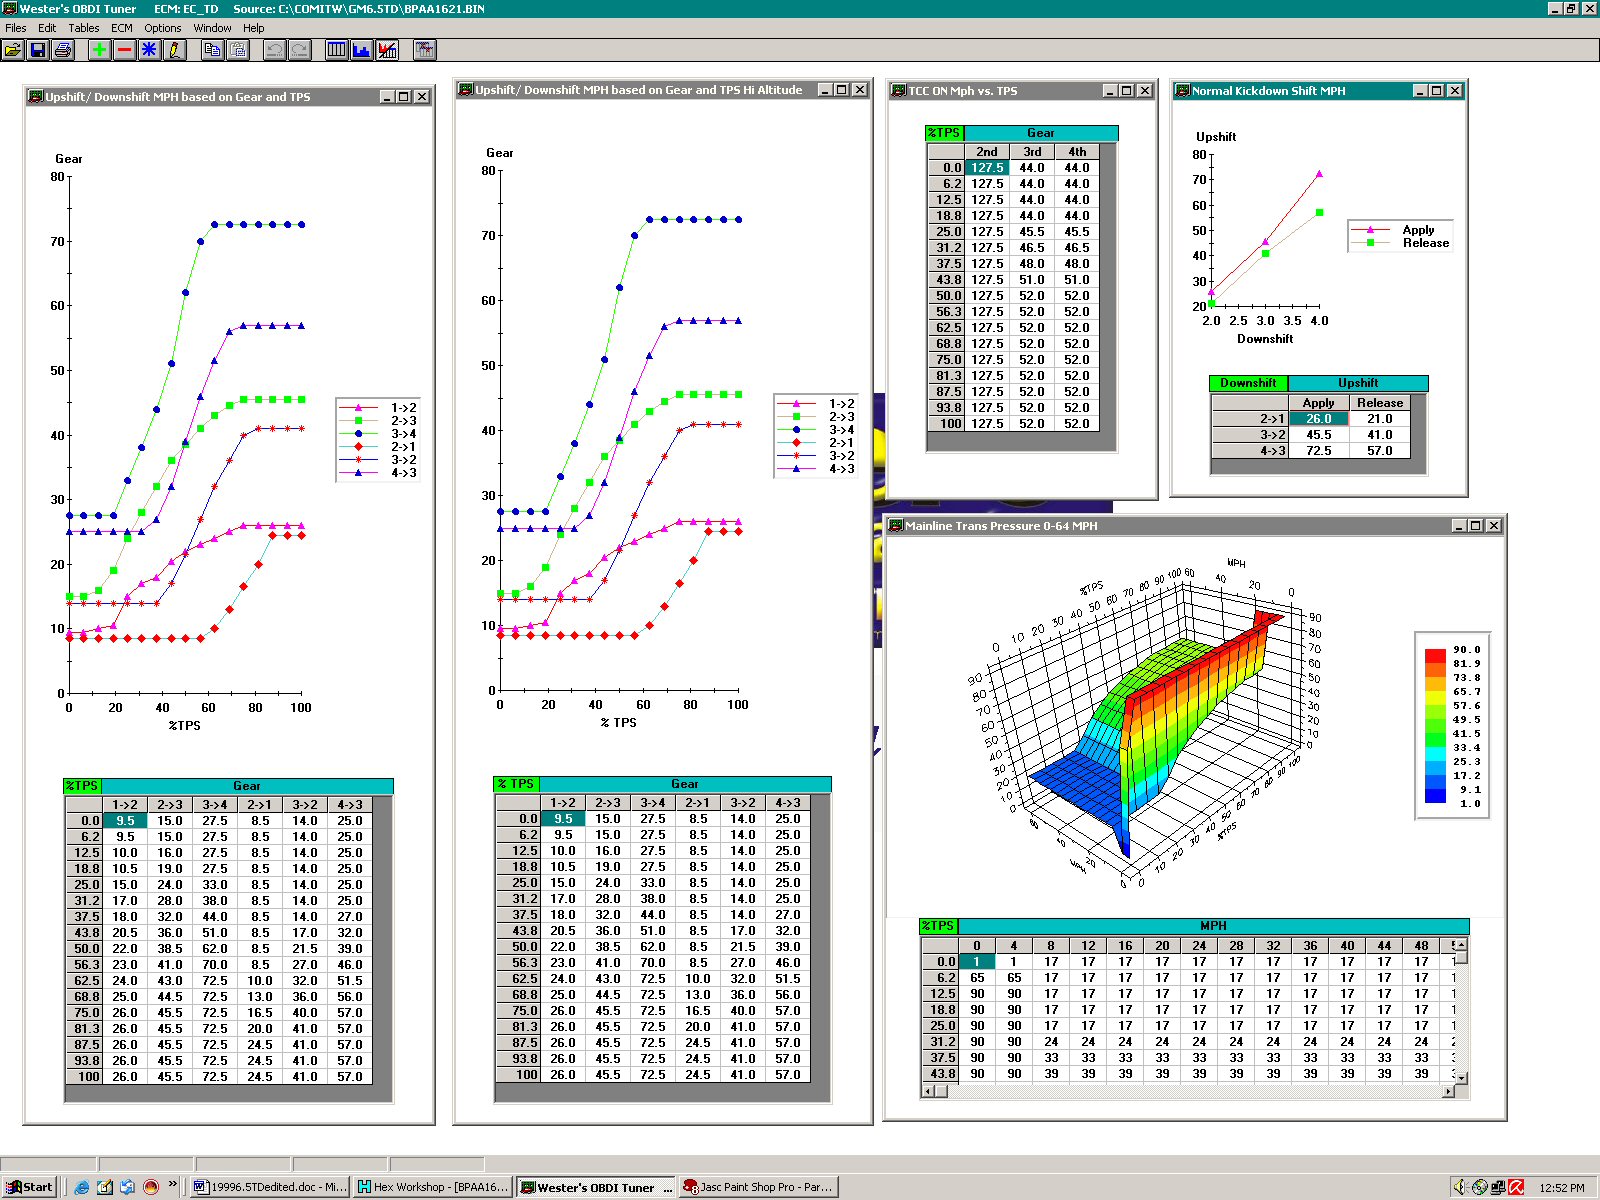Switch to Hex Workshop taskbar button
Image resolution: width=1600 pixels, height=1200 pixels.
pos(434,1187)
